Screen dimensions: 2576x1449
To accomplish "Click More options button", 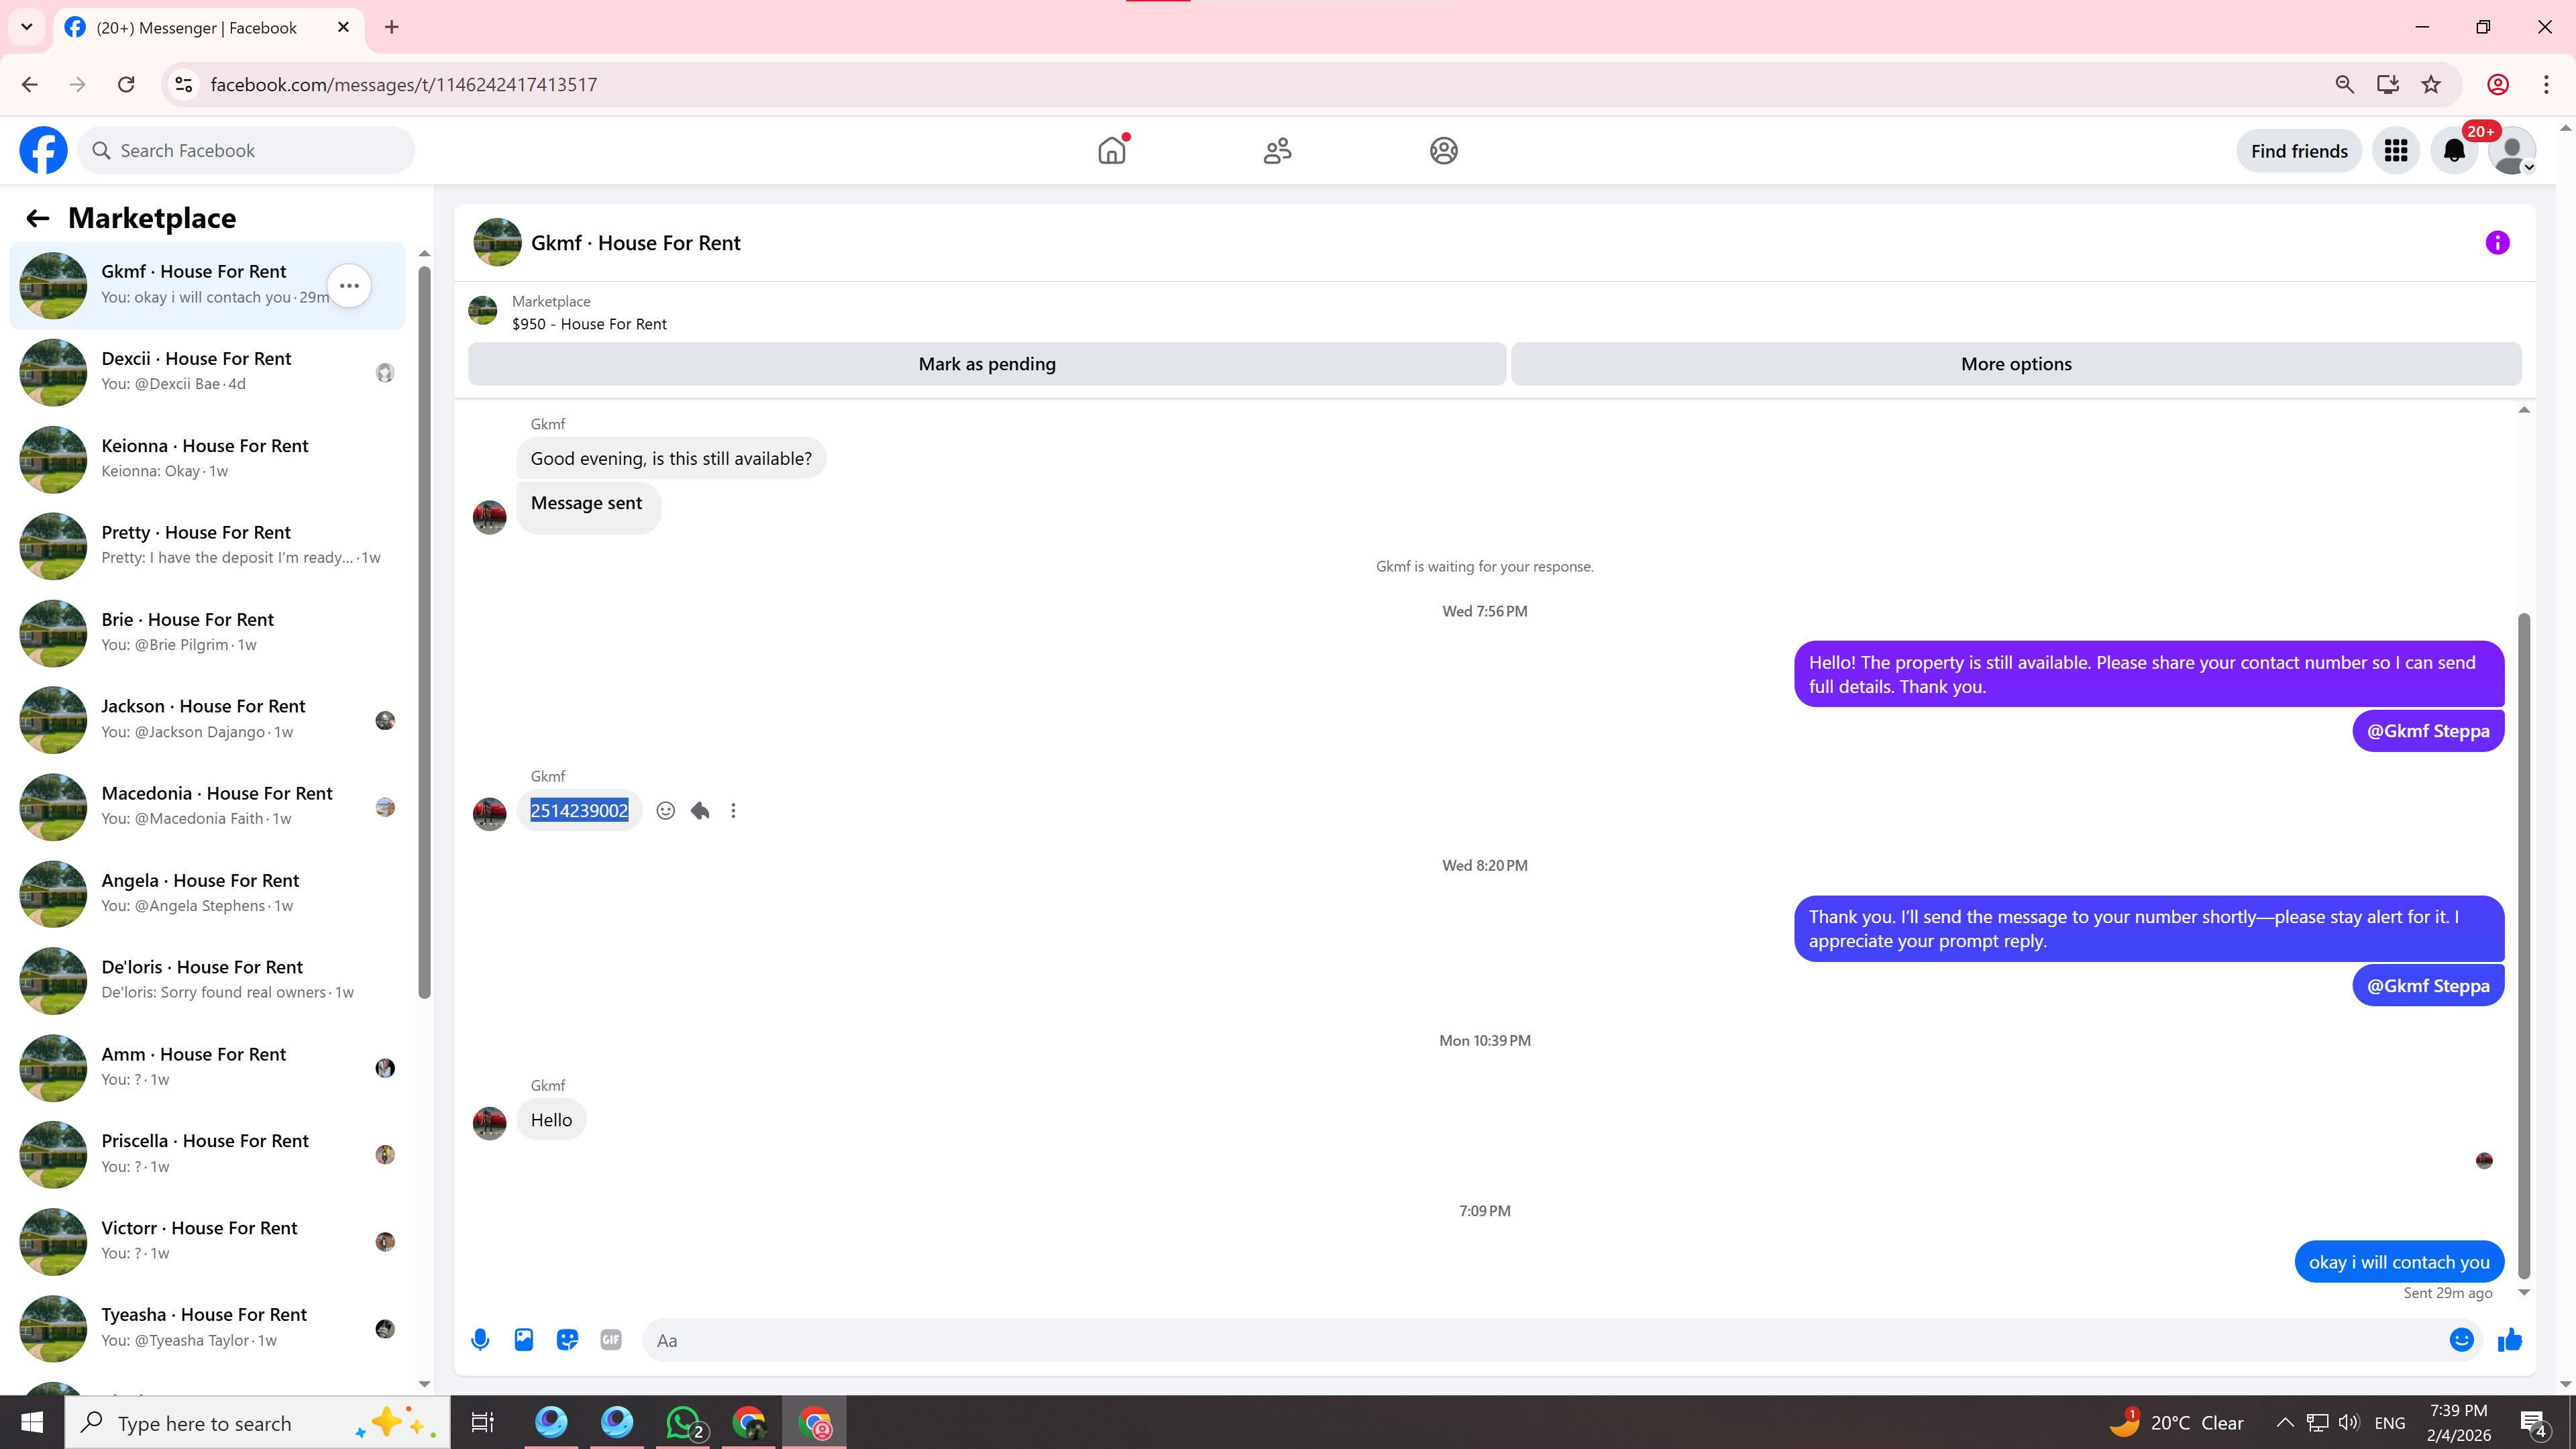I will pos(2015,364).
